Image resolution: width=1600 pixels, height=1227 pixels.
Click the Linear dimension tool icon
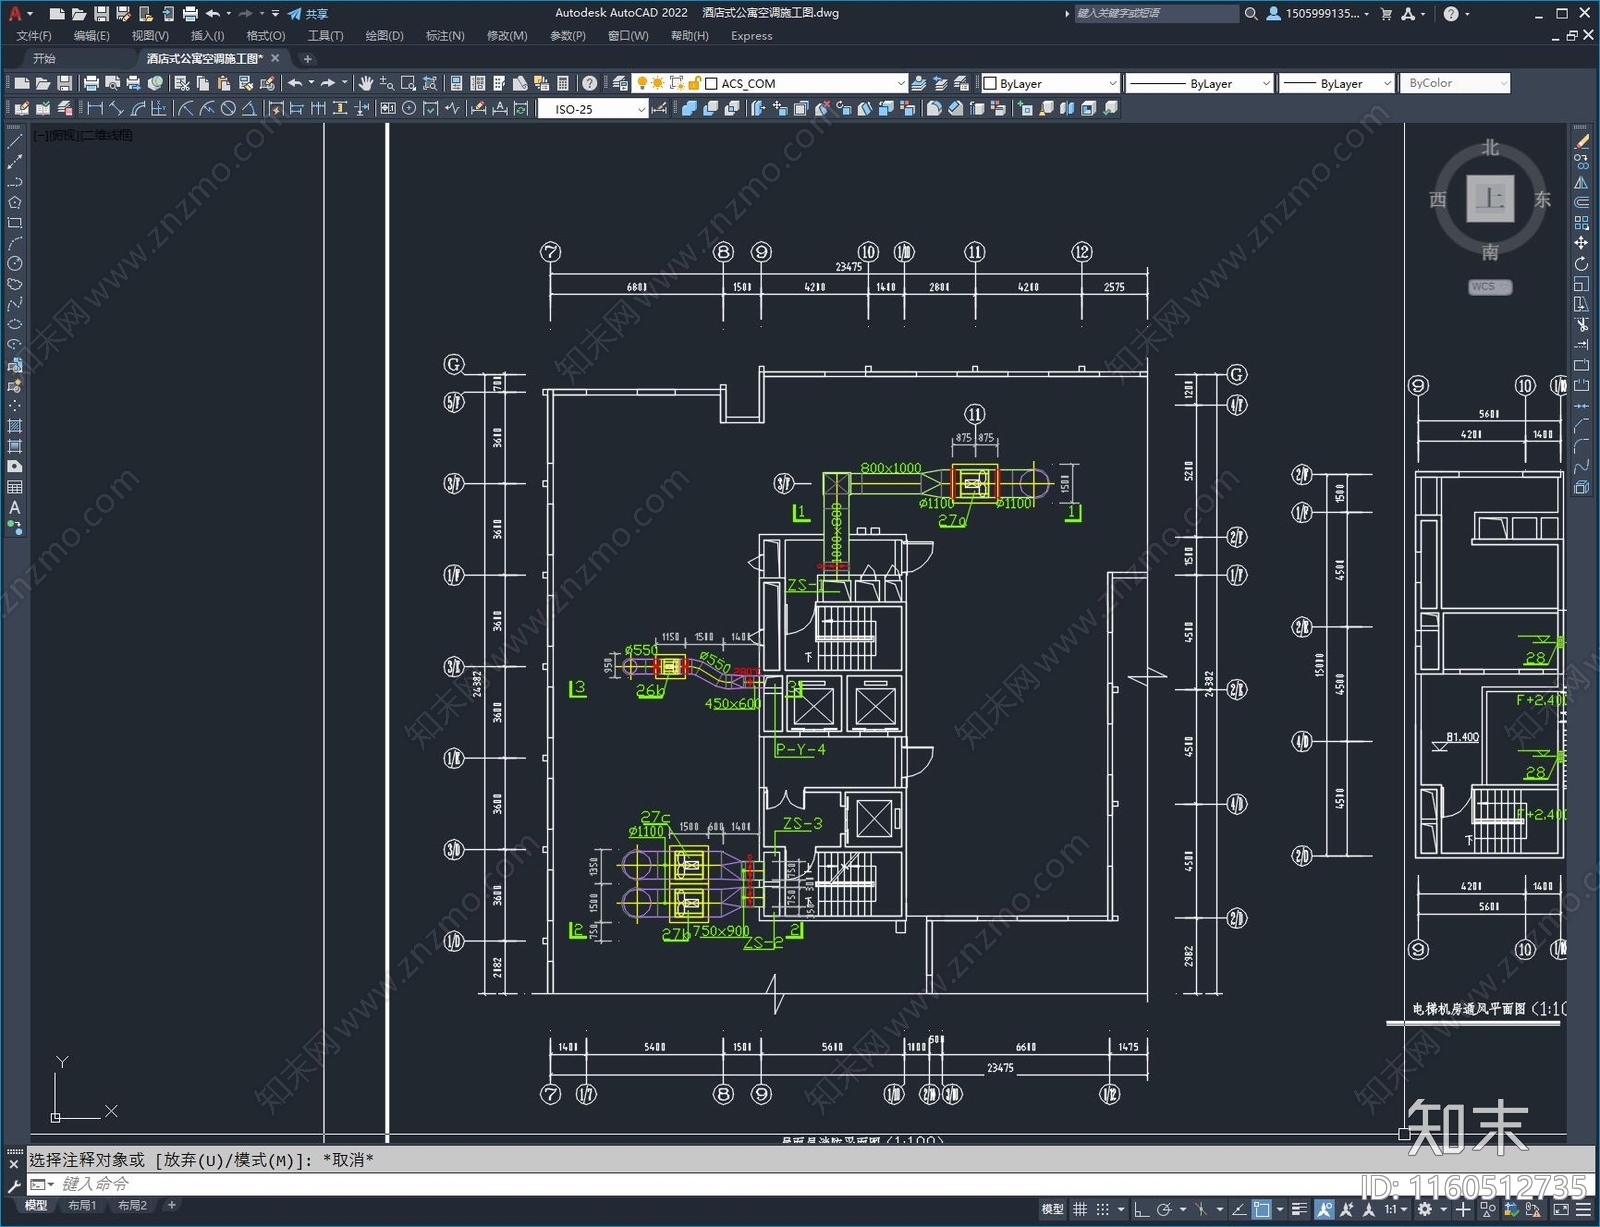click(x=95, y=108)
